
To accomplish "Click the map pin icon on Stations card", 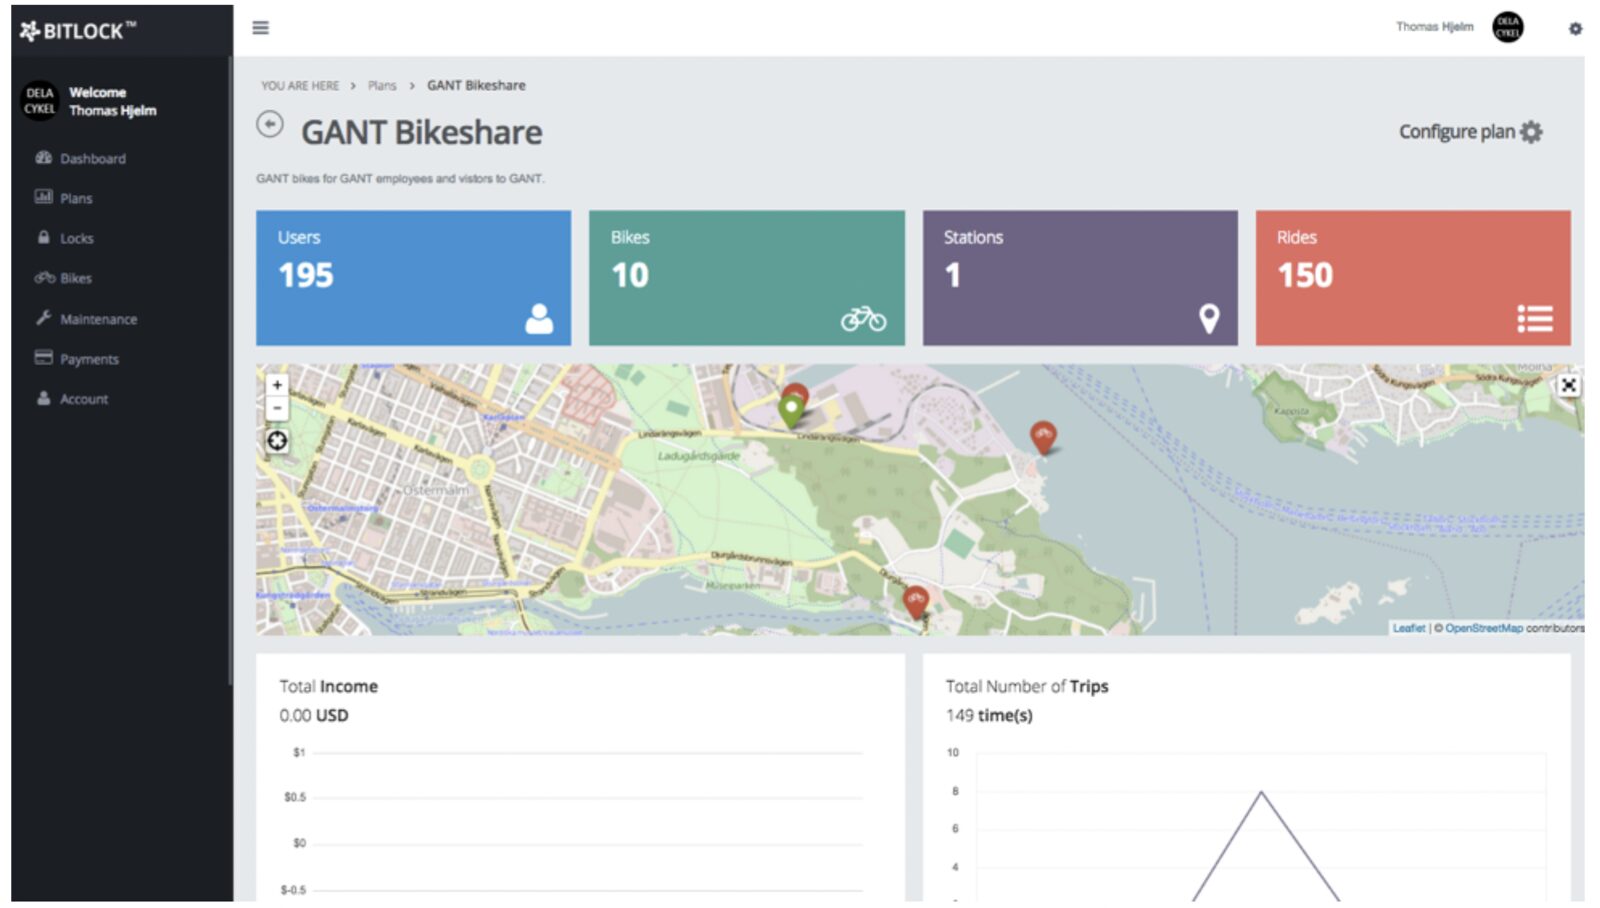I will [1209, 318].
